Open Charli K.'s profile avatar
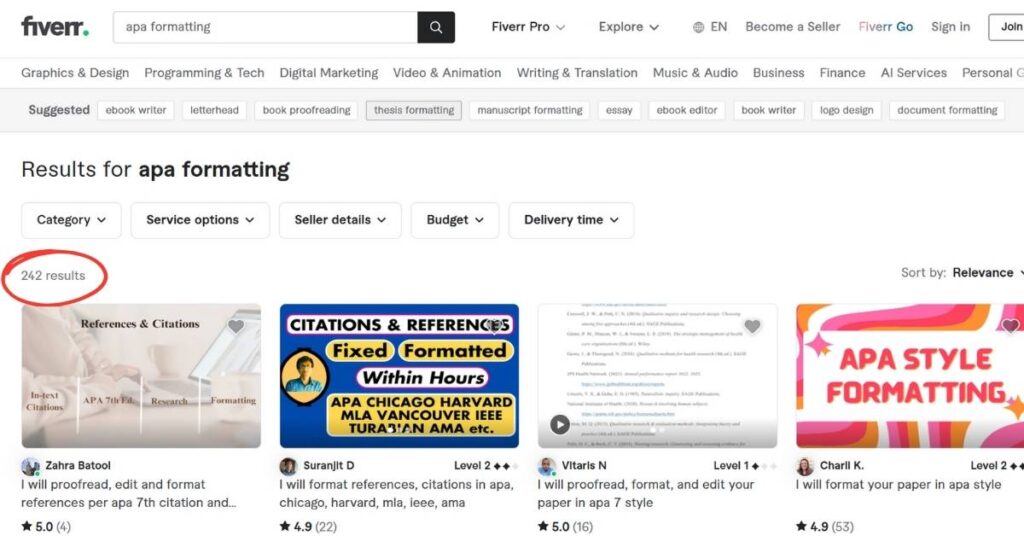This screenshot has width=1024, height=536. tap(805, 466)
